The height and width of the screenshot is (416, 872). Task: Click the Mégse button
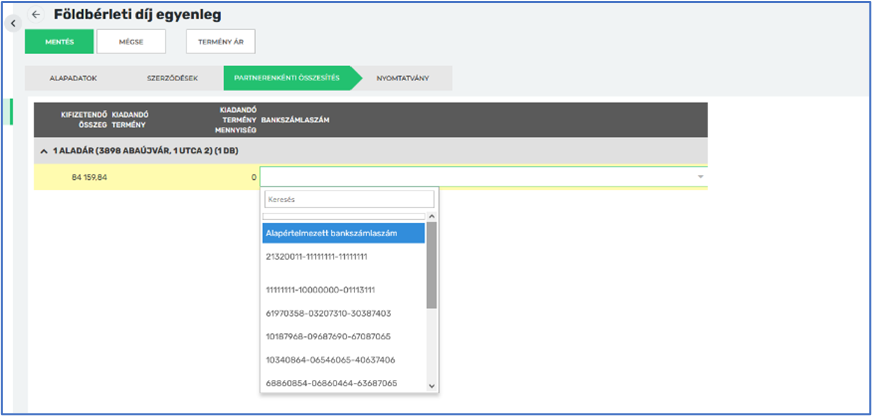pyautogui.click(x=131, y=41)
